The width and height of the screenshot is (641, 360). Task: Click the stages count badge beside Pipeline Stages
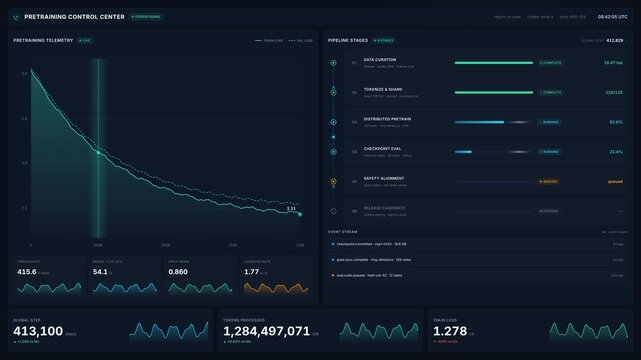tap(384, 40)
